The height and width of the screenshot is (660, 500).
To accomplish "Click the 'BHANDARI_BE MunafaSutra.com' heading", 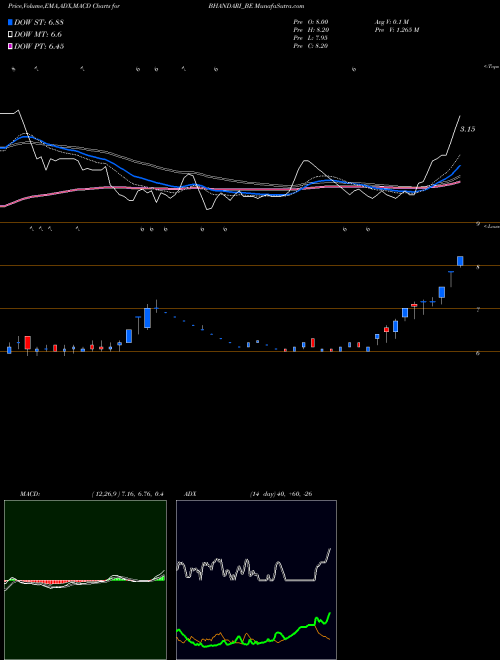I will (x=255, y=6).
